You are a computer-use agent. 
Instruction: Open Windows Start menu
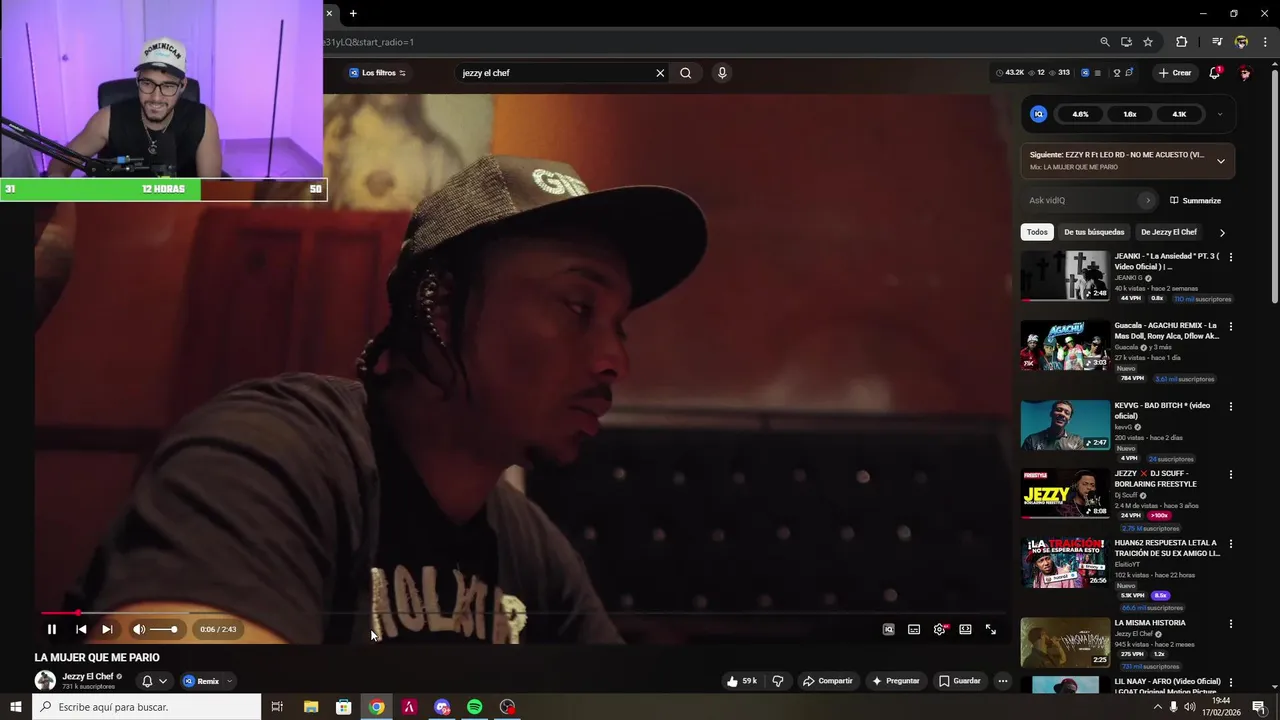(x=16, y=707)
